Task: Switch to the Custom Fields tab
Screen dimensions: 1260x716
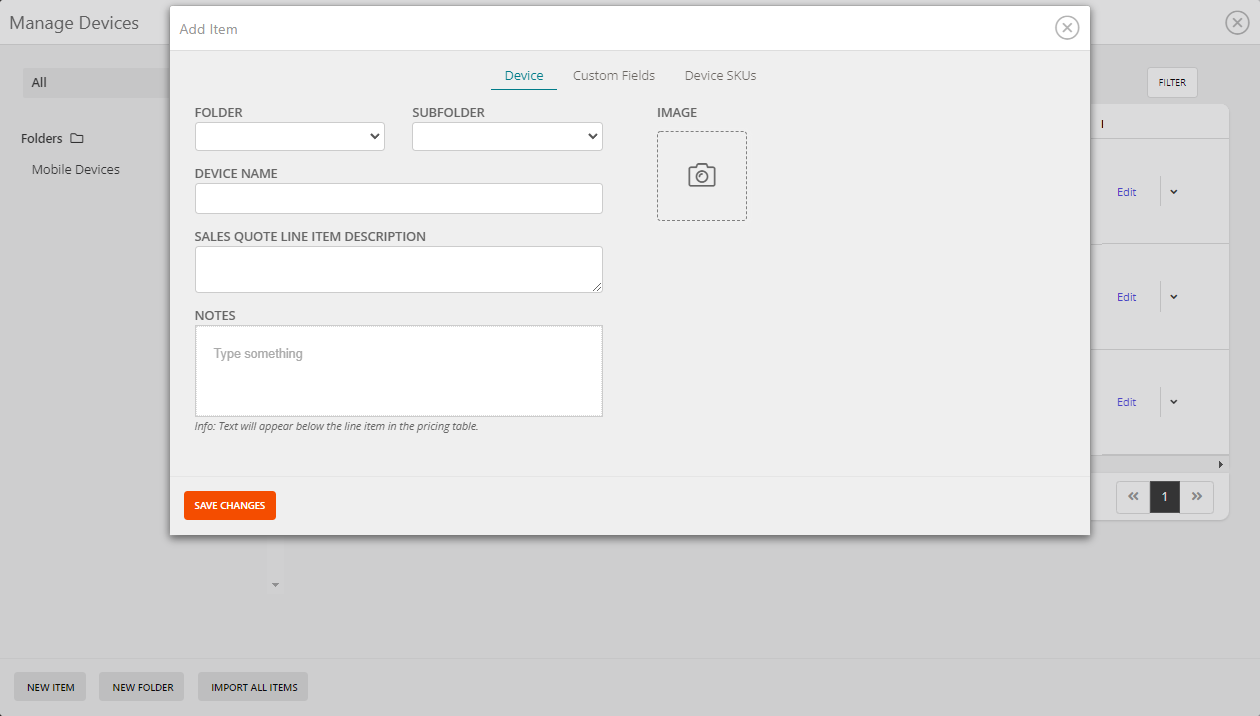Action: point(613,76)
